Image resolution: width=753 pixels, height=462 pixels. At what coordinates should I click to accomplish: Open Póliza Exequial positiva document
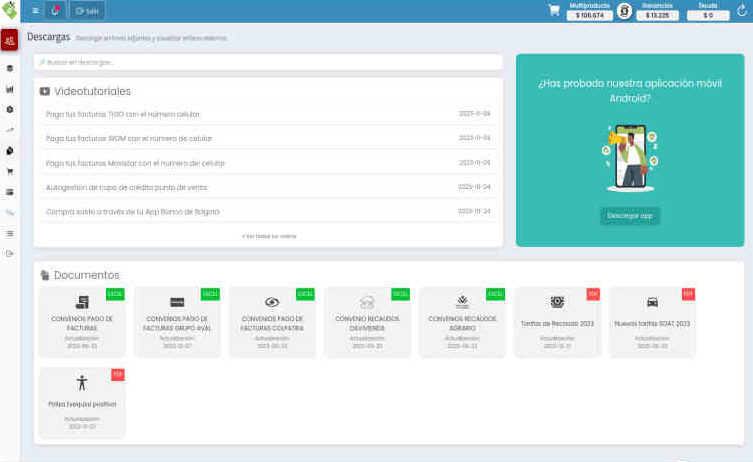pos(82,402)
